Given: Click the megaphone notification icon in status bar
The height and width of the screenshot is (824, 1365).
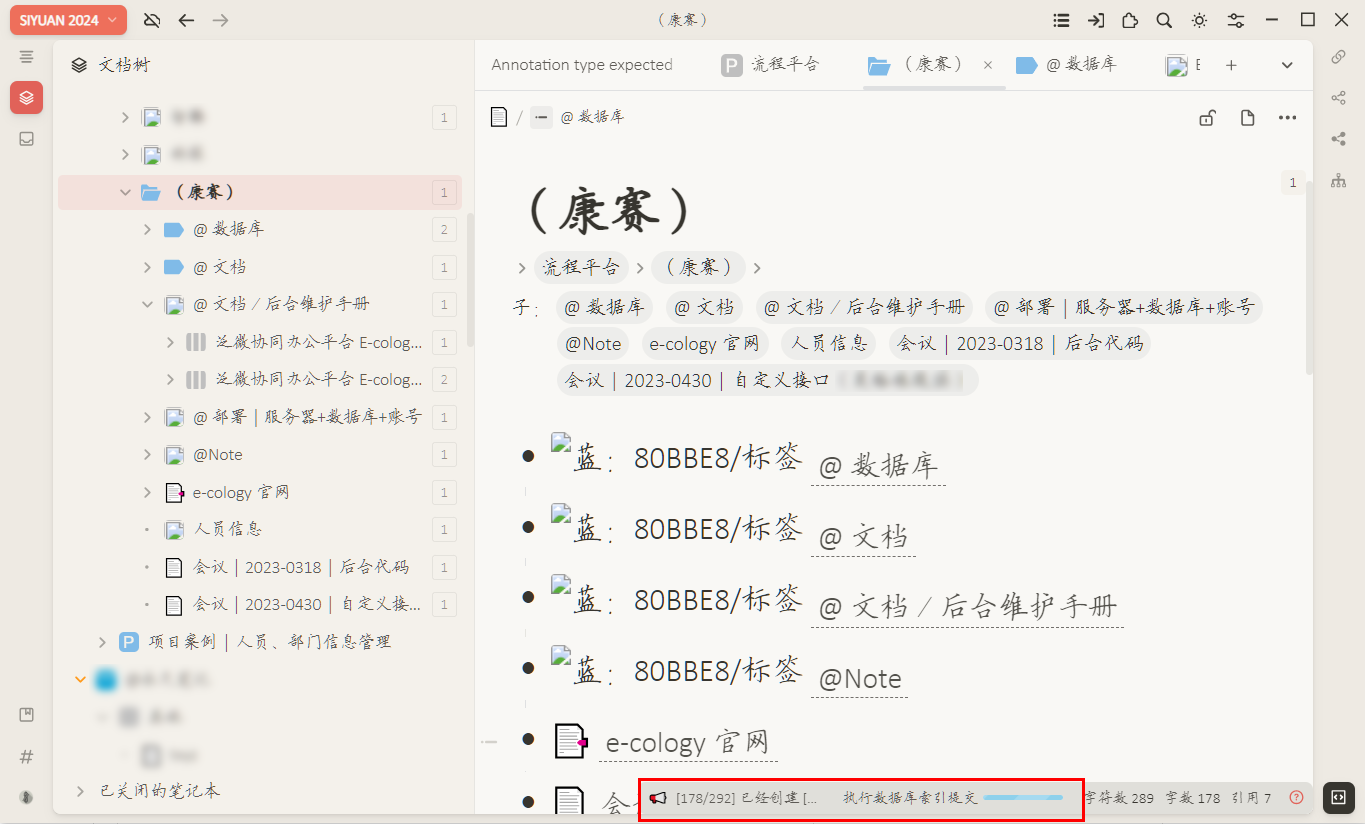Looking at the screenshot, I should (x=658, y=798).
